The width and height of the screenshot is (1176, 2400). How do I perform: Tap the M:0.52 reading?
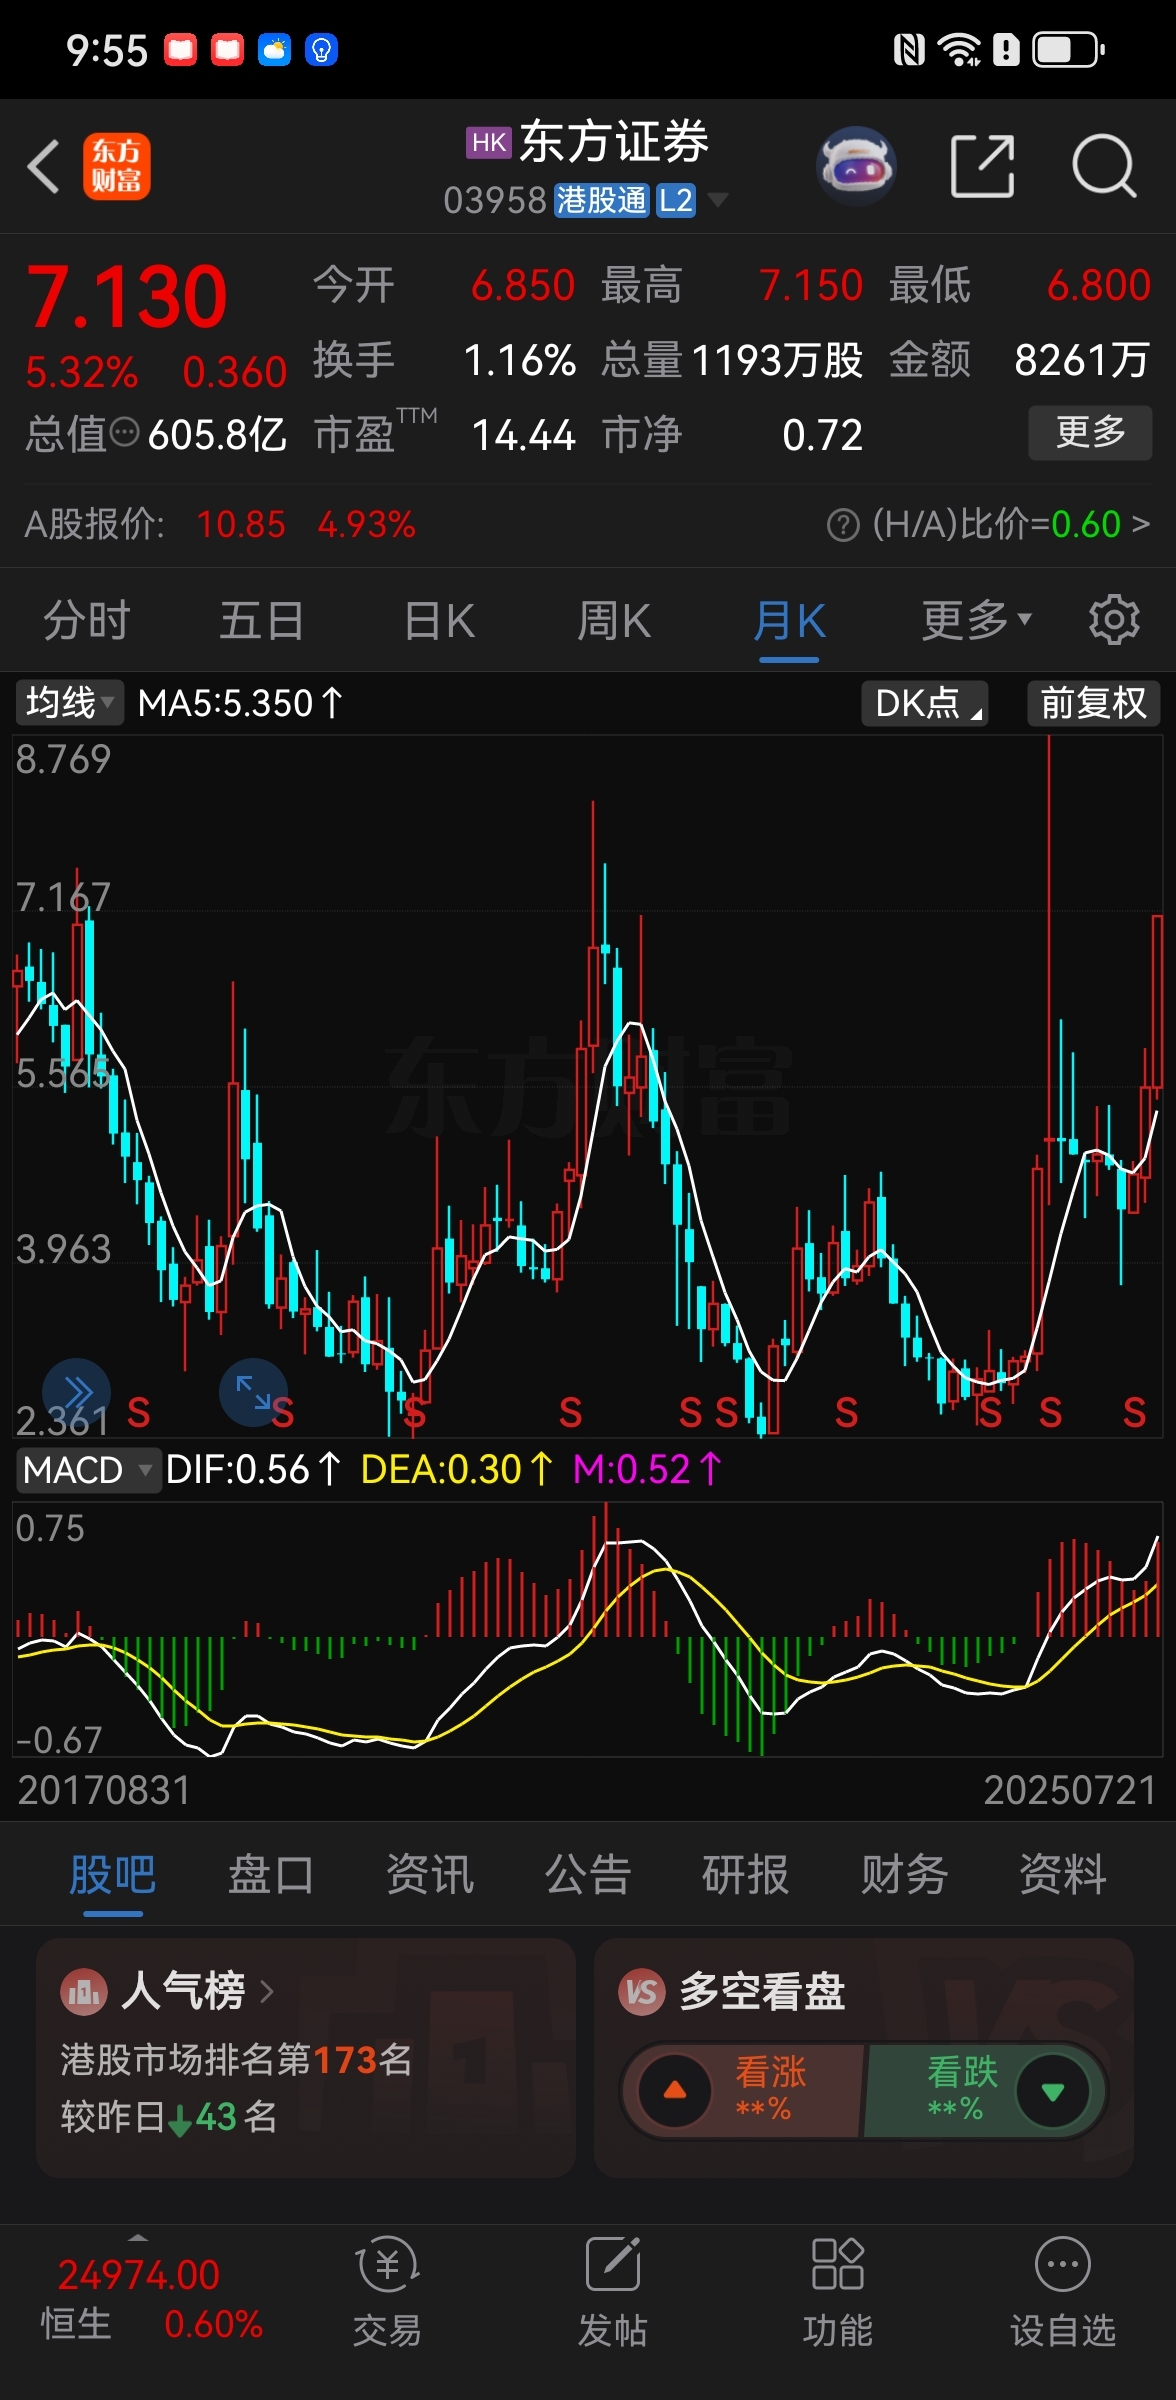click(x=647, y=1470)
